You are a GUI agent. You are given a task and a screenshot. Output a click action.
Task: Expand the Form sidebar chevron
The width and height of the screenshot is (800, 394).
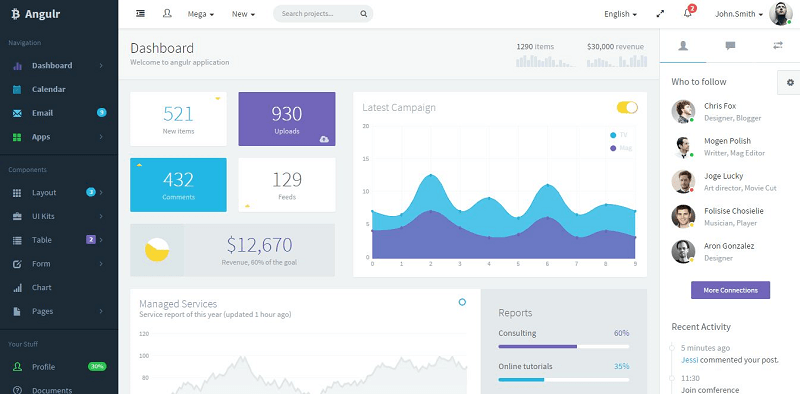[101, 264]
